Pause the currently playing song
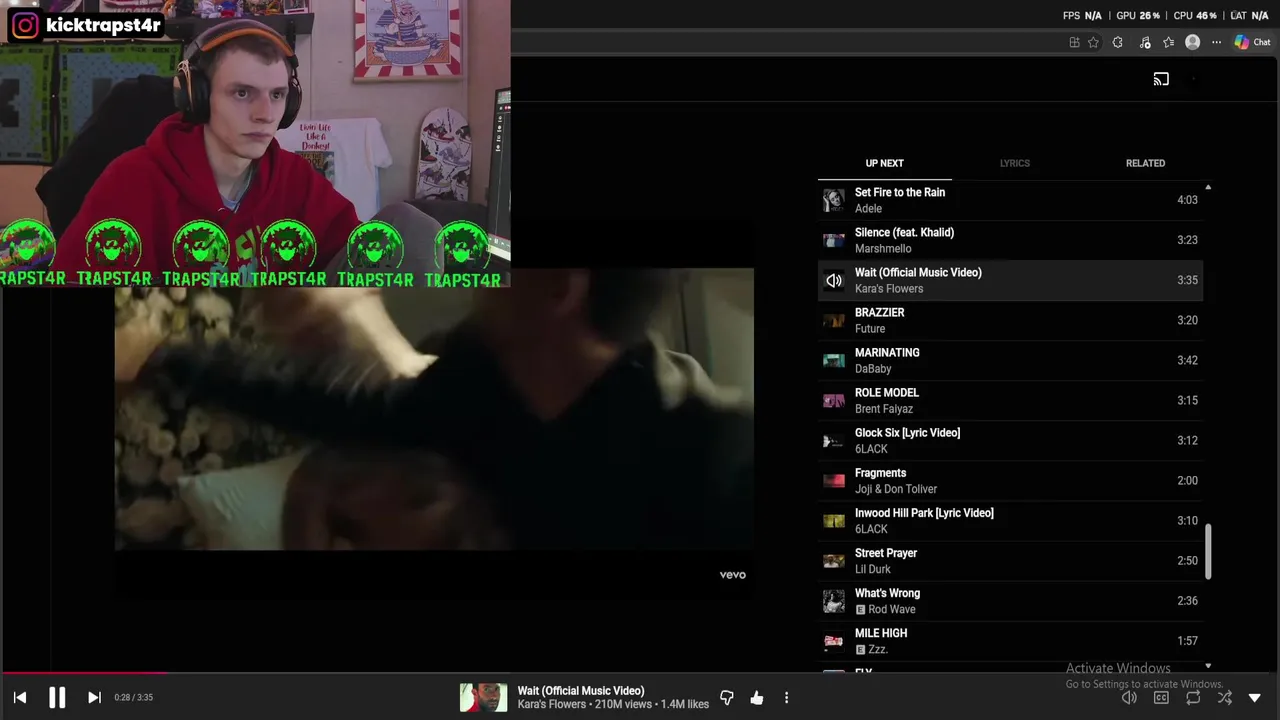The image size is (1280, 720). [57, 697]
